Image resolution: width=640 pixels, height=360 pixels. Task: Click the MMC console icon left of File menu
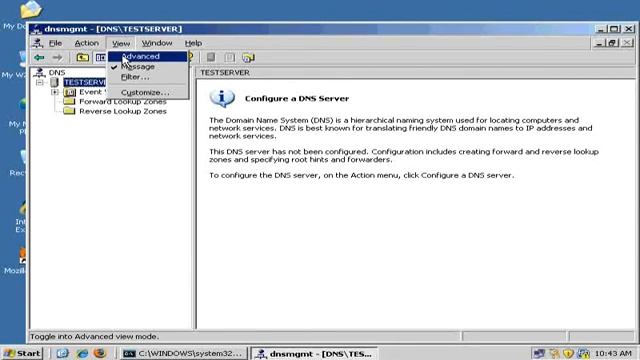pyautogui.click(x=38, y=43)
